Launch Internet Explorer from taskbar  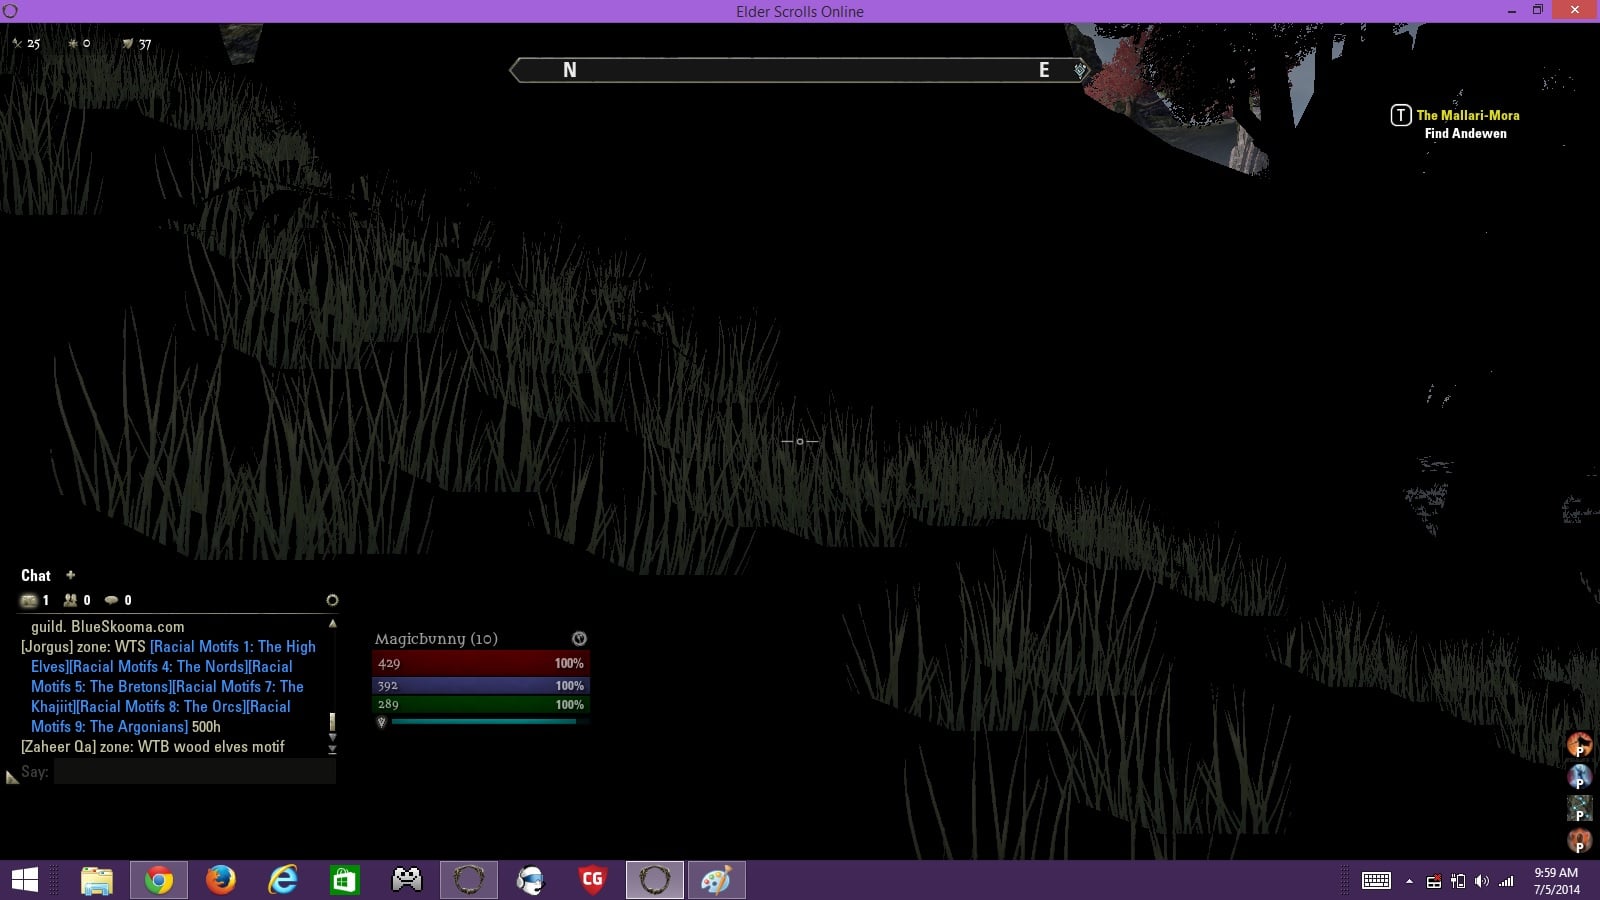[283, 880]
